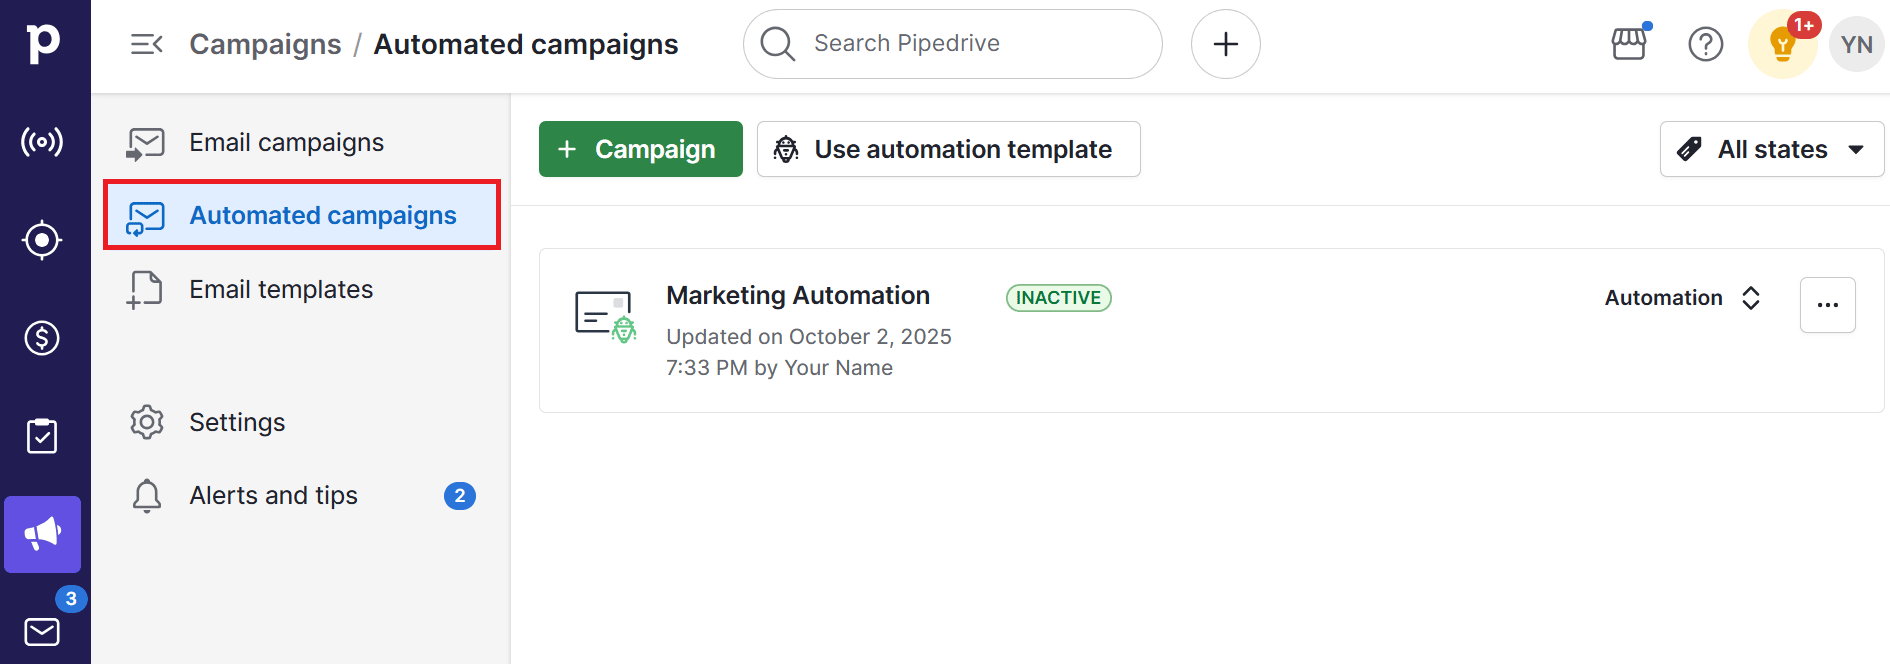Open the target Deals icon in left rail
Screen dimensions: 1890x664
[42, 240]
